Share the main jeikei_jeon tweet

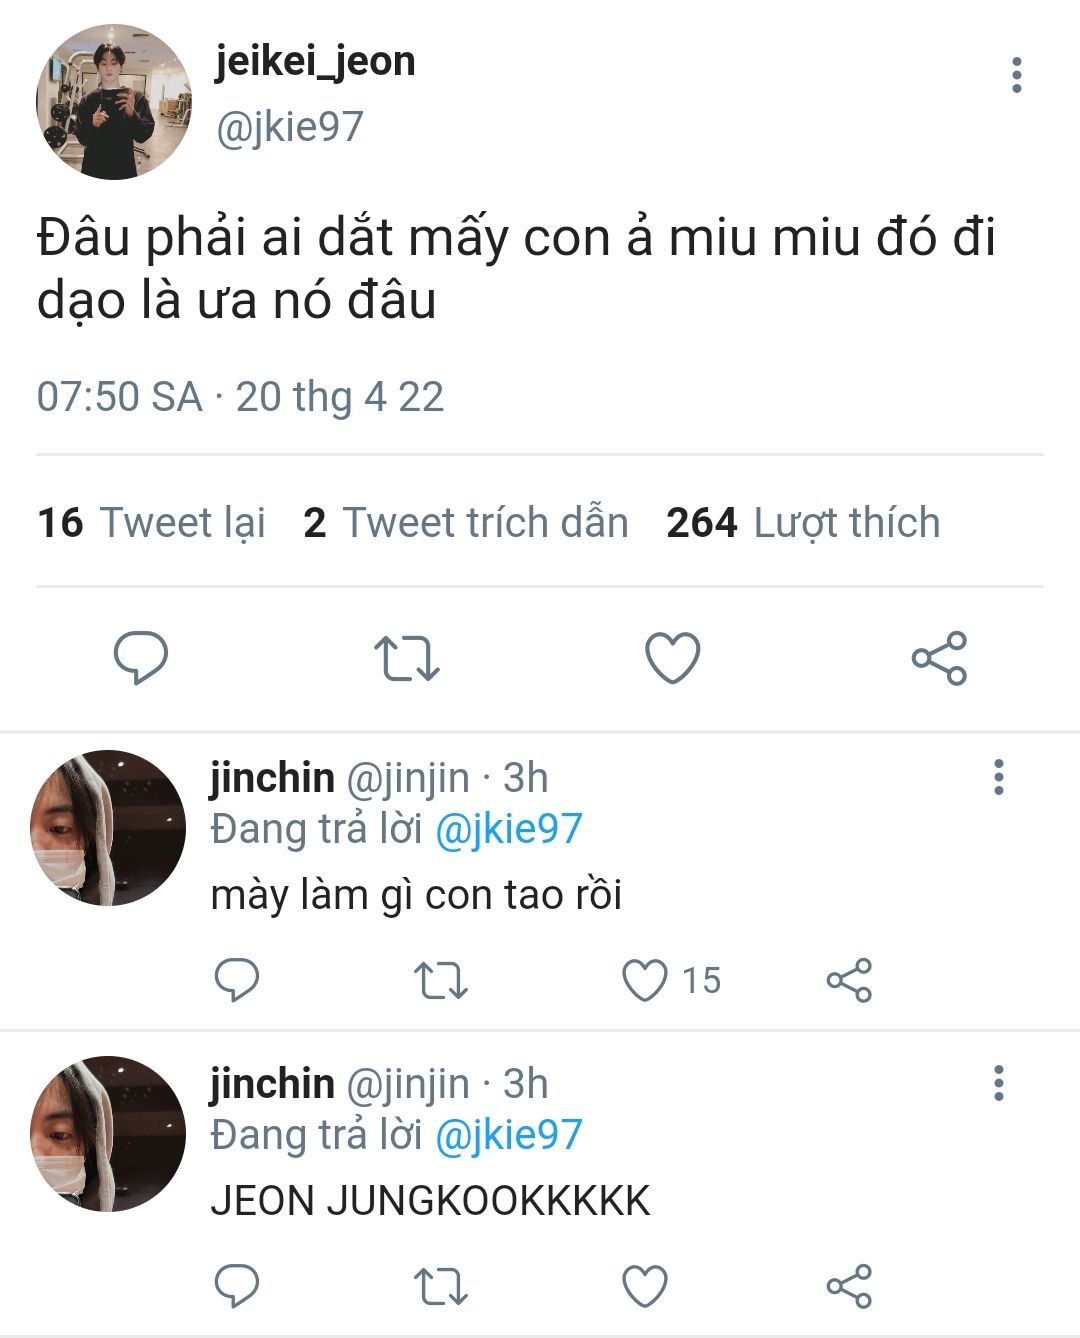(x=939, y=658)
